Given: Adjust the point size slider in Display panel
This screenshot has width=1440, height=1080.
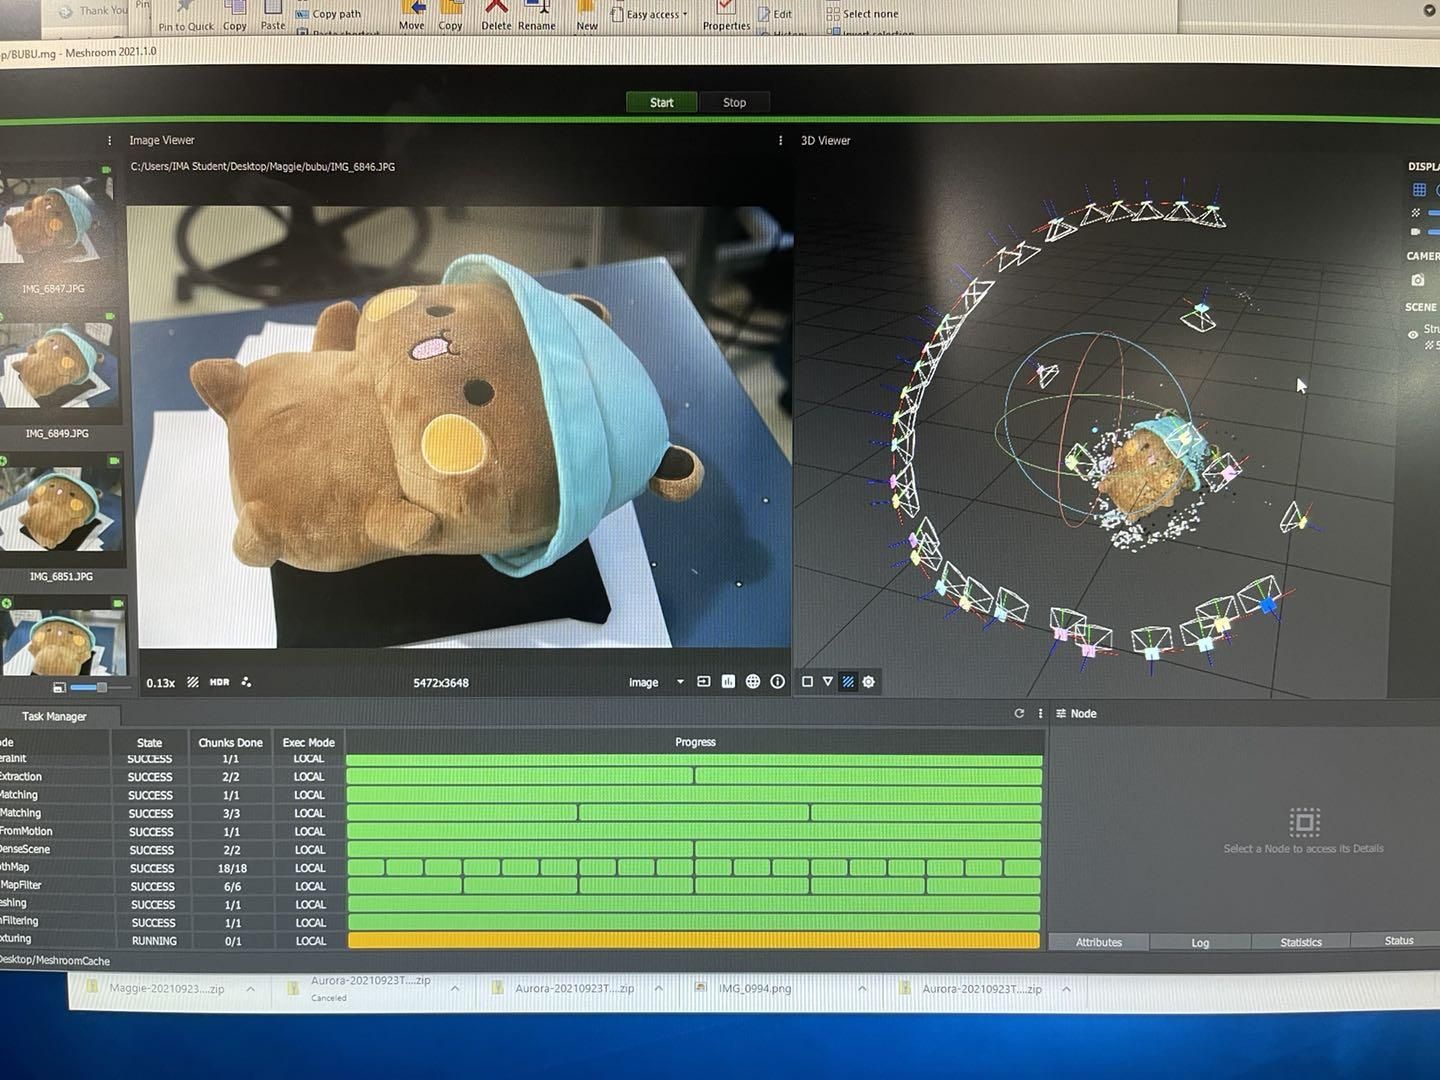Looking at the screenshot, I should [x=1434, y=213].
